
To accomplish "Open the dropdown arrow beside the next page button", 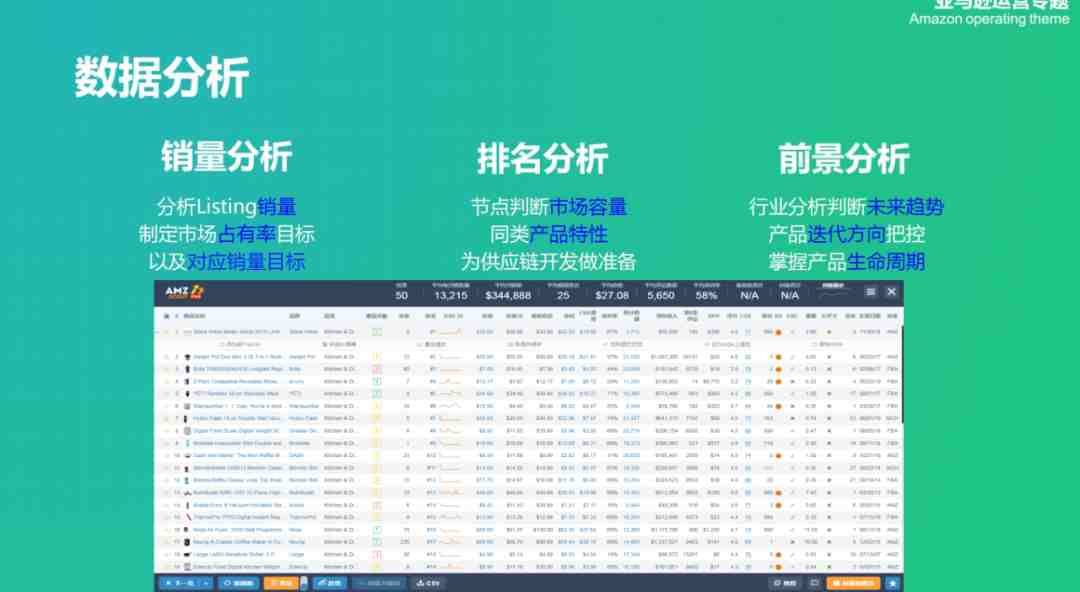I will click(x=206, y=583).
